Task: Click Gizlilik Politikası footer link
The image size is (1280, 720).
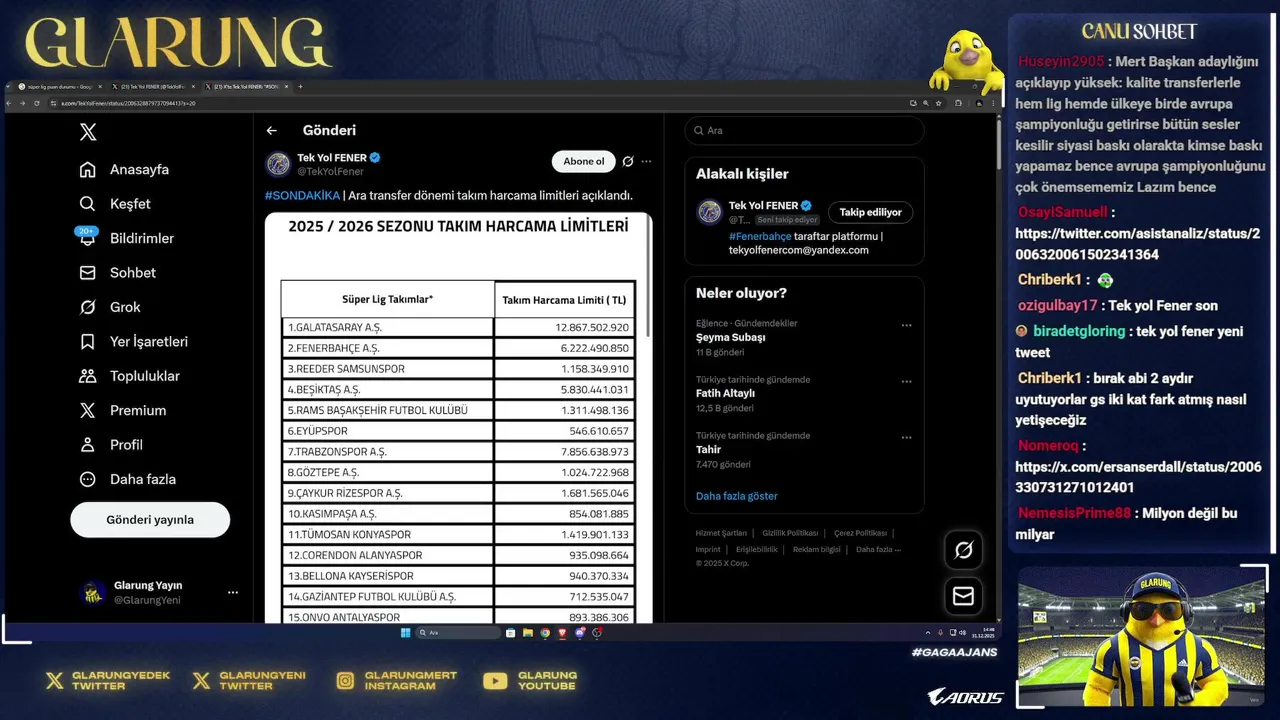Action: 790,533
